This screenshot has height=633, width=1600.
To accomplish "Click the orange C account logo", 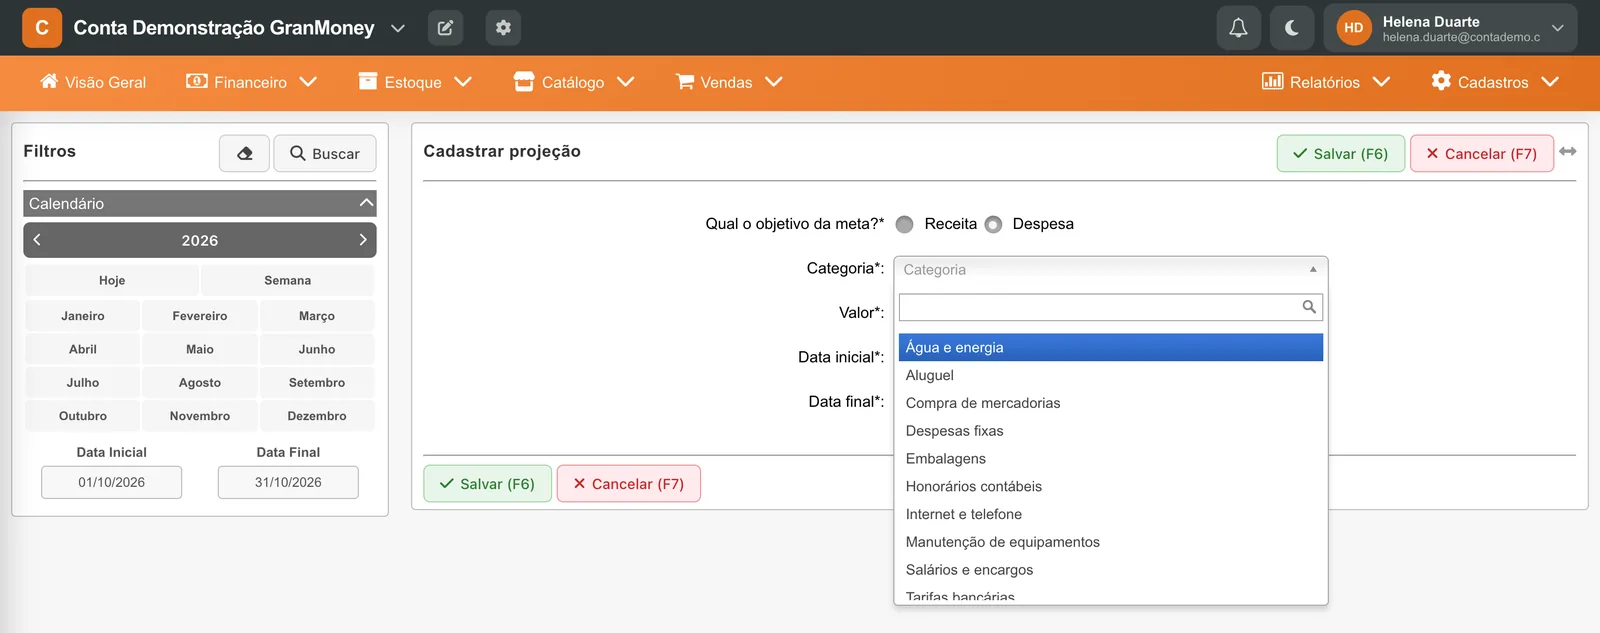I will pyautogui.click(x=42, y=28).
